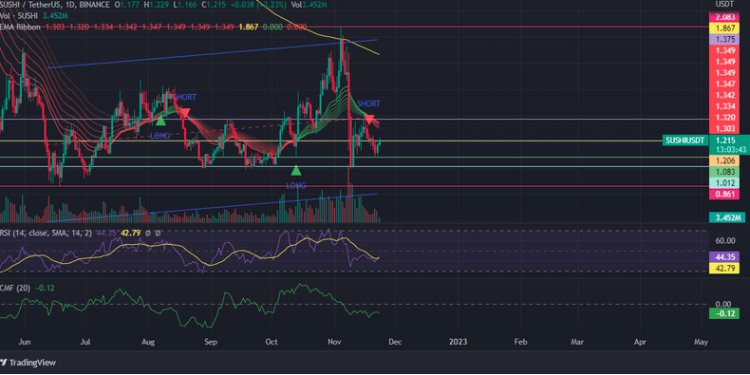The image size is (750, 375).
Task: Click the SUSHIUSDT current price label
Action: (685, 140)
